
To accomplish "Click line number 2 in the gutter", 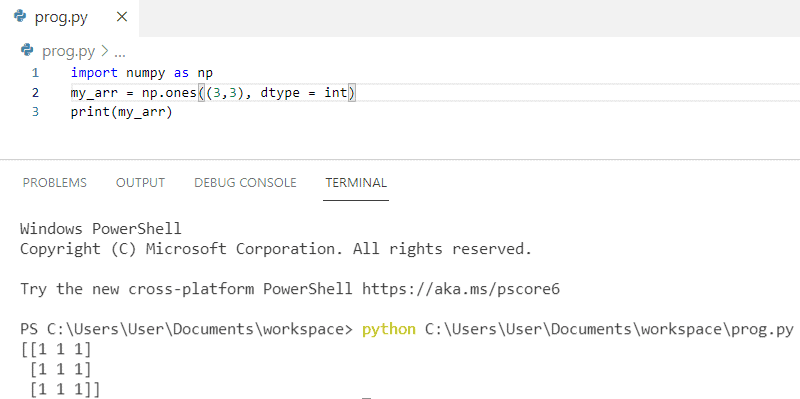I will click(35, 93).
